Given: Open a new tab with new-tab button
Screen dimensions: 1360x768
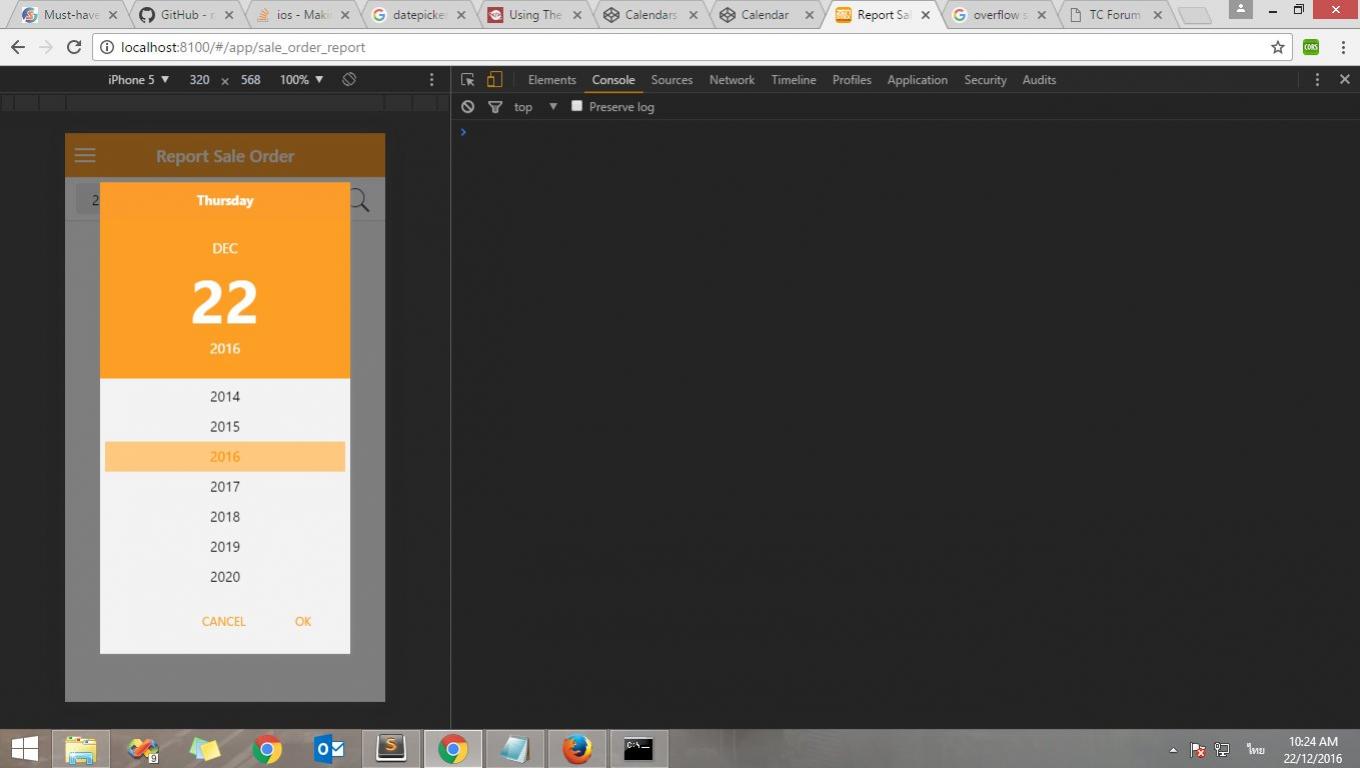Looking at the screenshot, I should pos(1194,15).
